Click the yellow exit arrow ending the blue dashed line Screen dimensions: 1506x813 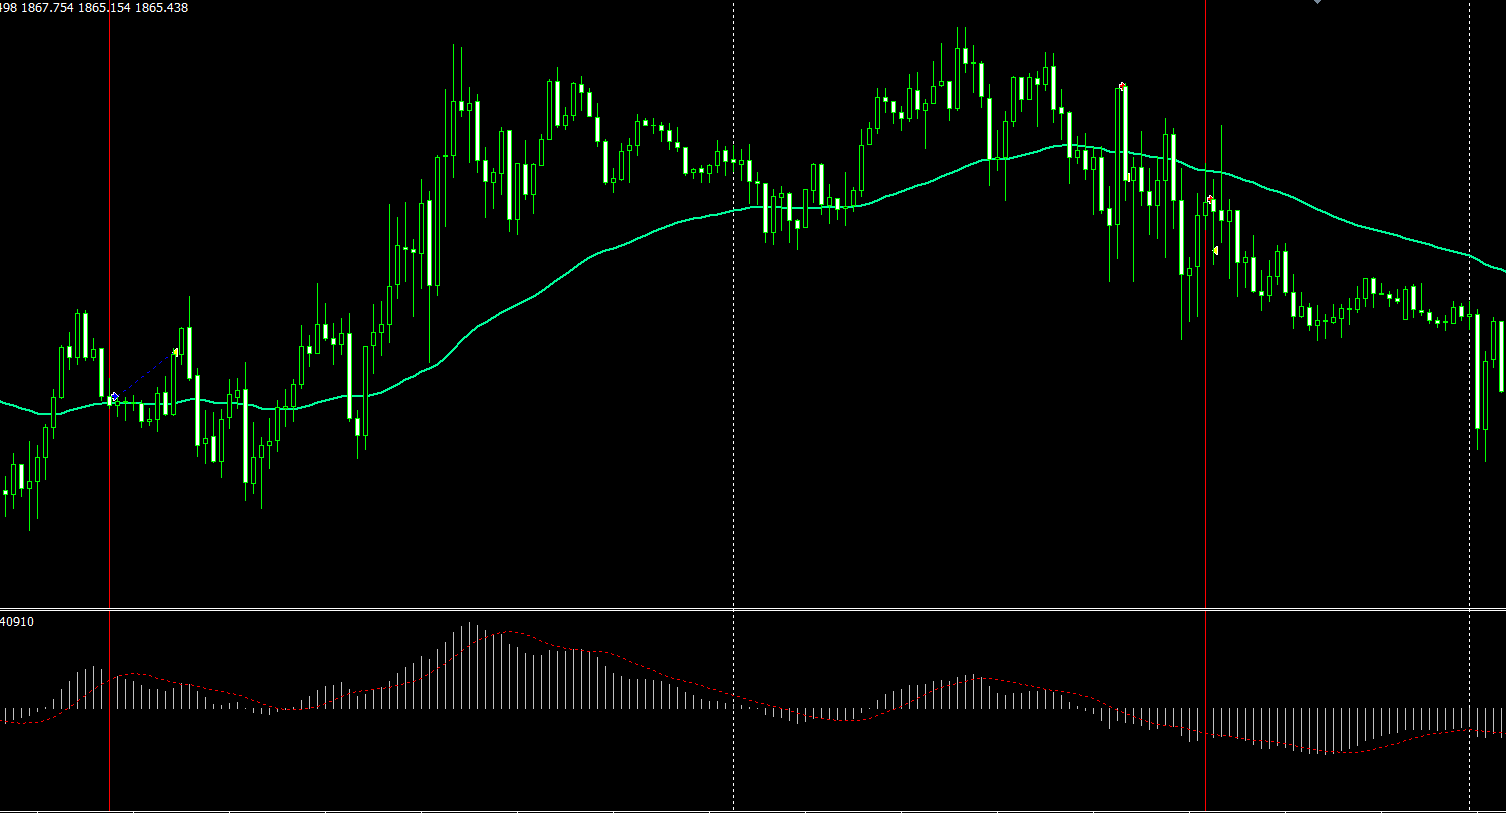175,352
